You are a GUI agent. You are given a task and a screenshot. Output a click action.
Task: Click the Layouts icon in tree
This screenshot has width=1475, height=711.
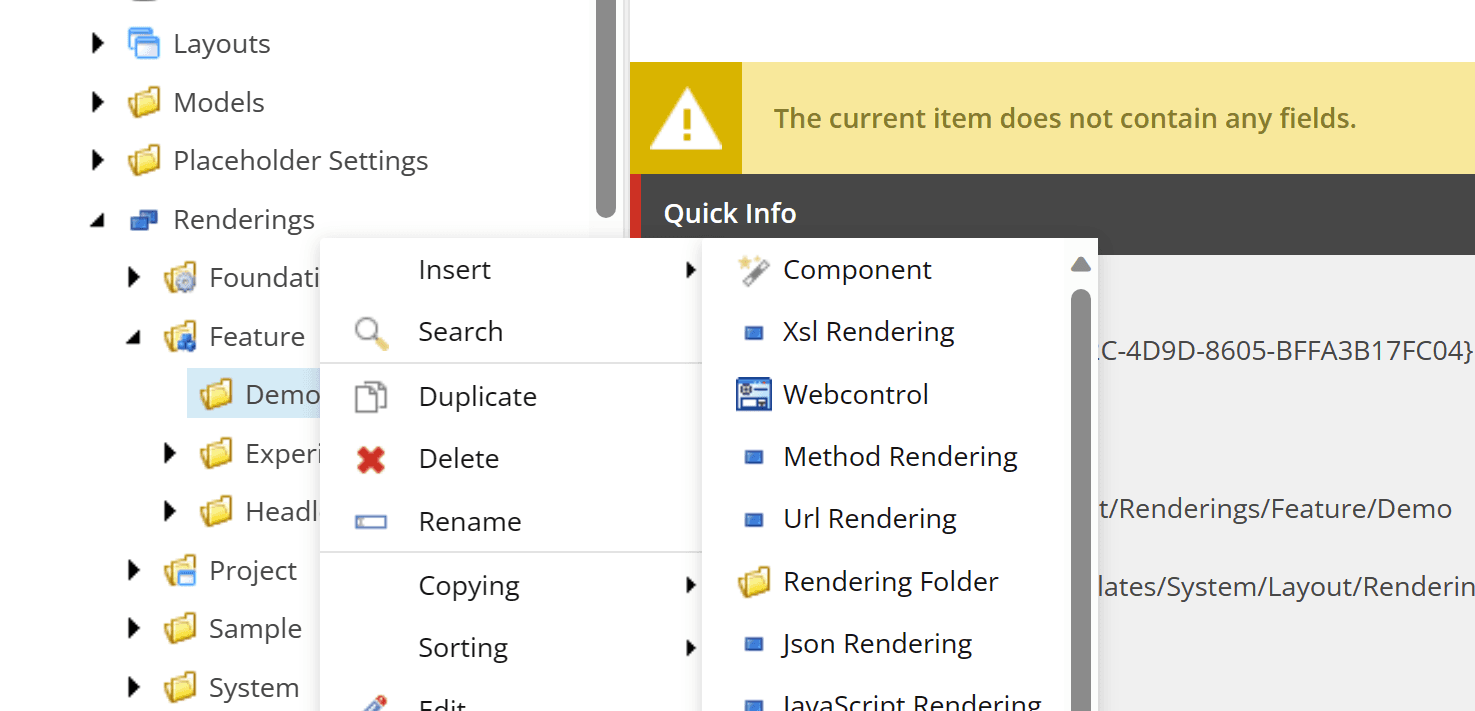[144, 44]
